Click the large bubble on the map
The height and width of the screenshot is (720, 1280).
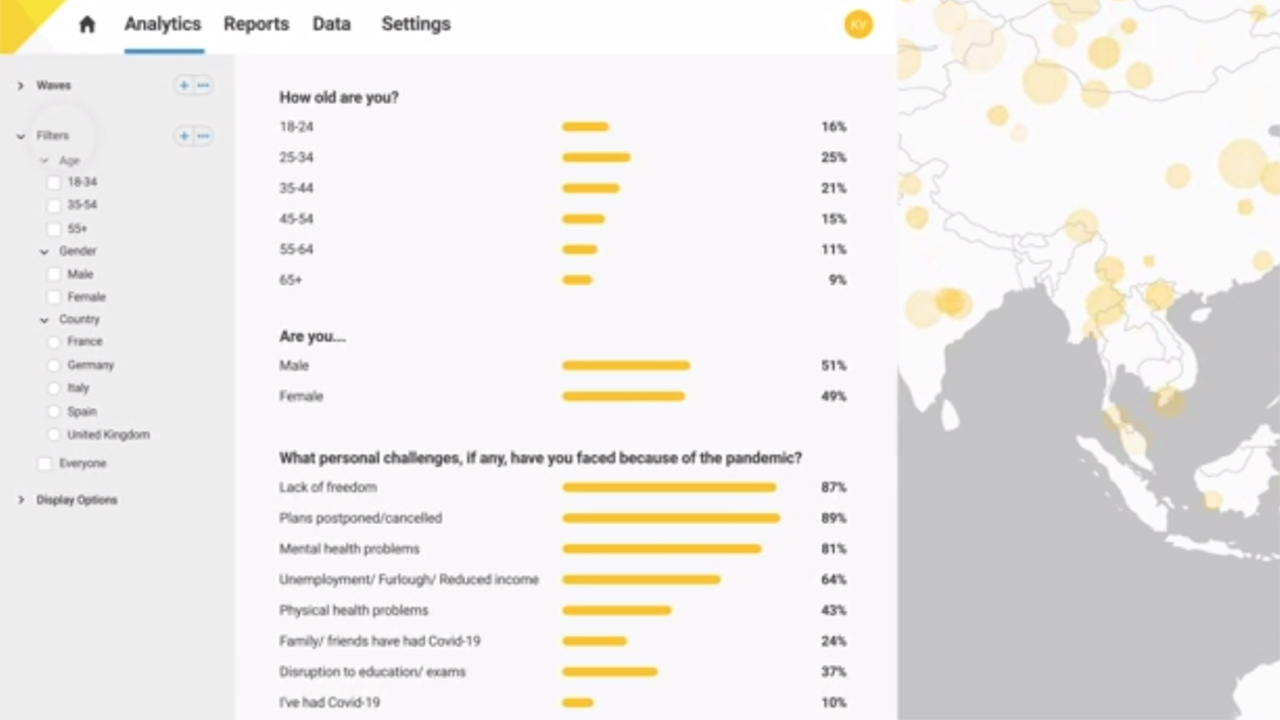point(1243,163)
